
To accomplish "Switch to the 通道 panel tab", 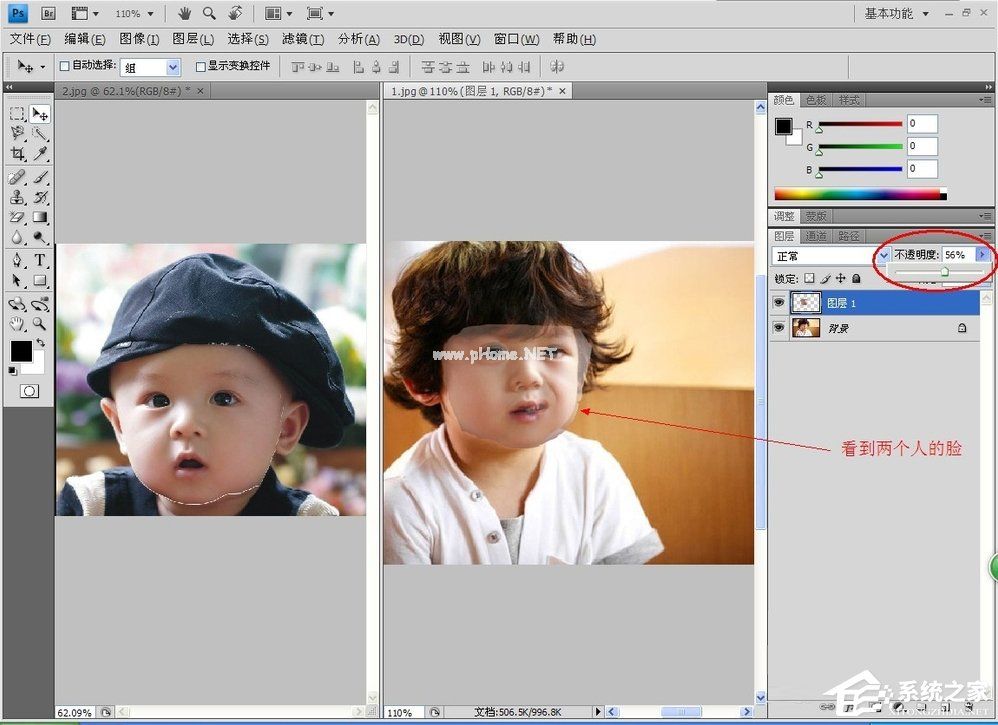I will [816, 236].
